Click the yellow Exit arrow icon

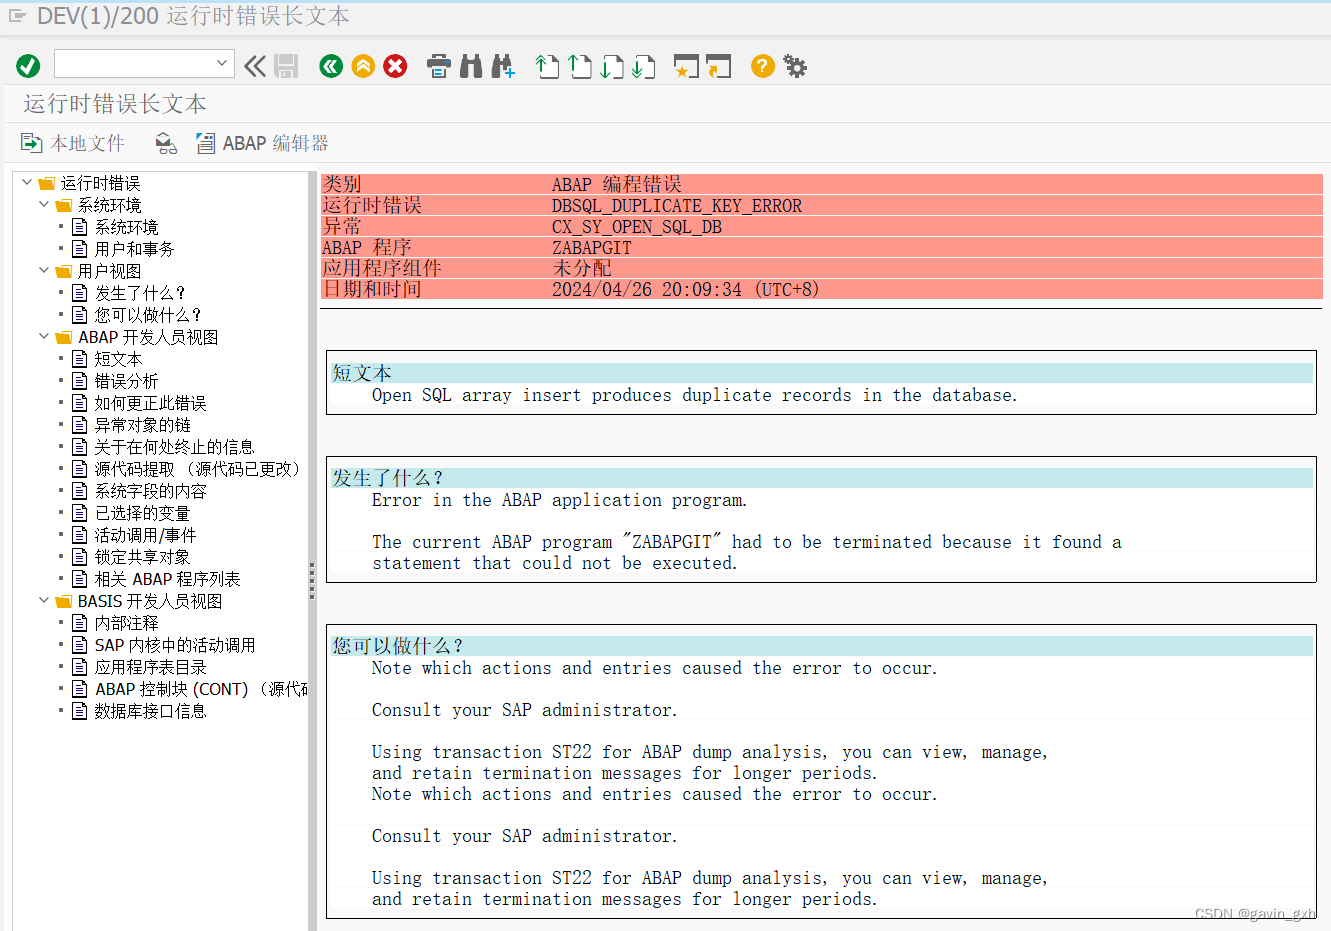[x=363, y=66]
